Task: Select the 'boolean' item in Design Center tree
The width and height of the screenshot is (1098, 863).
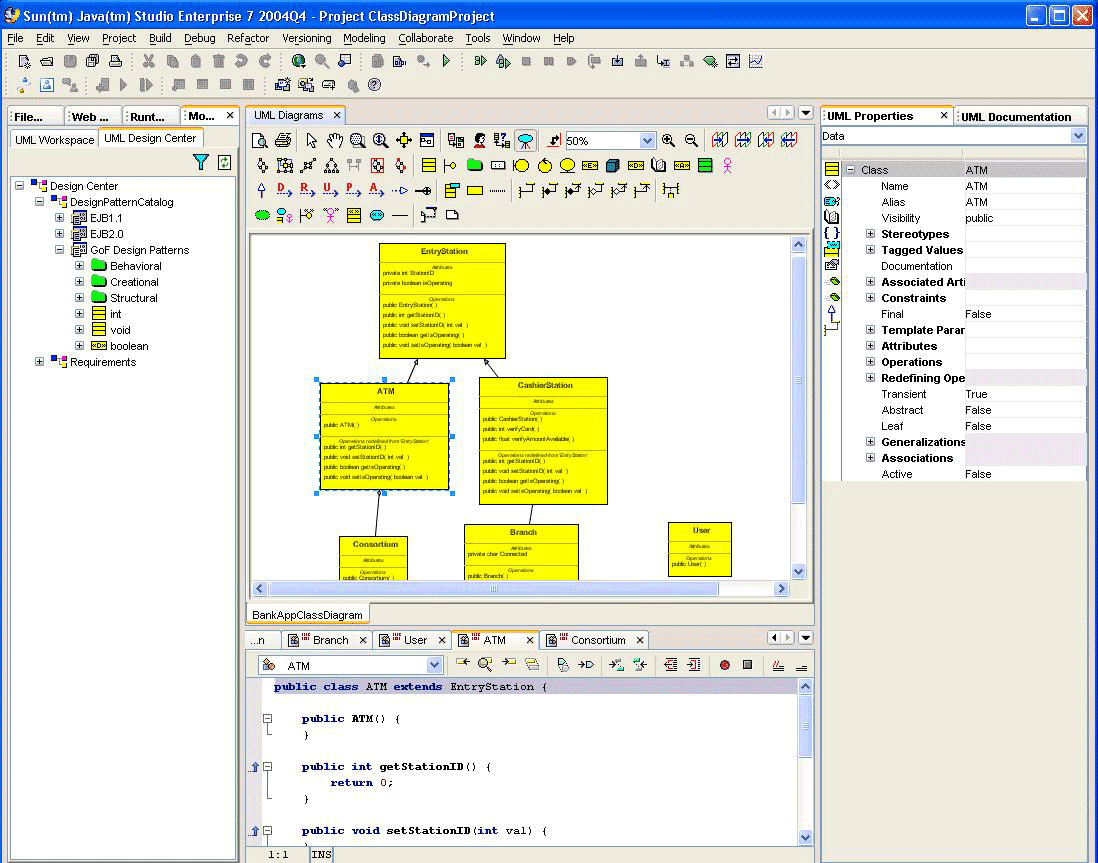Action: click(129, 346)
